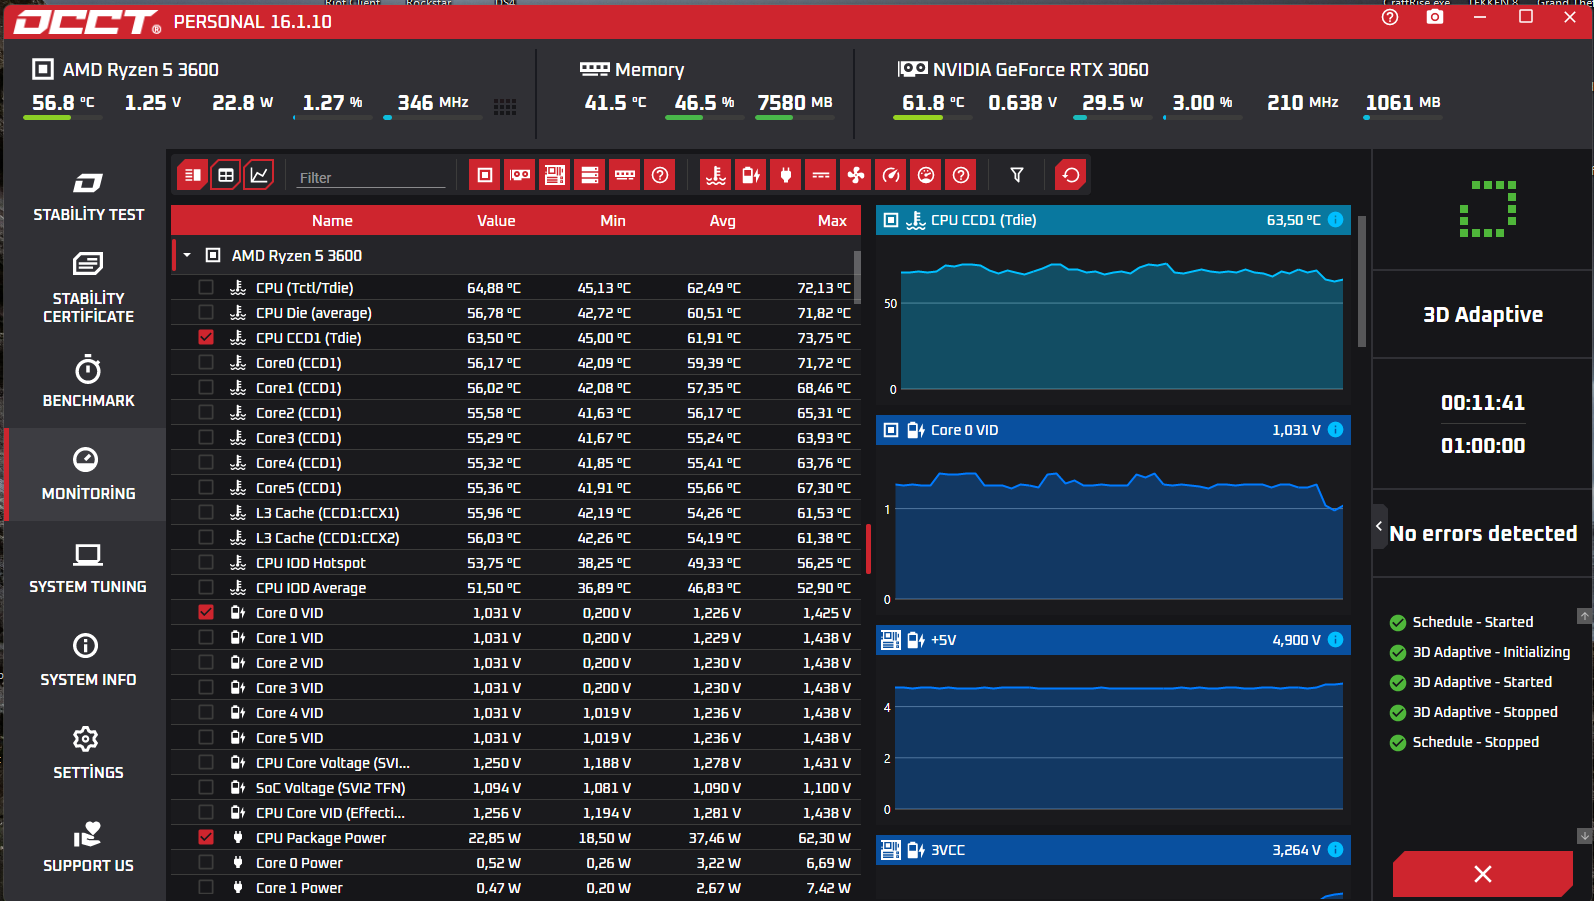Take a screenshot with camera icon
The width and height of the screenshot is (1594, 901).
[x=1435, y=17]
